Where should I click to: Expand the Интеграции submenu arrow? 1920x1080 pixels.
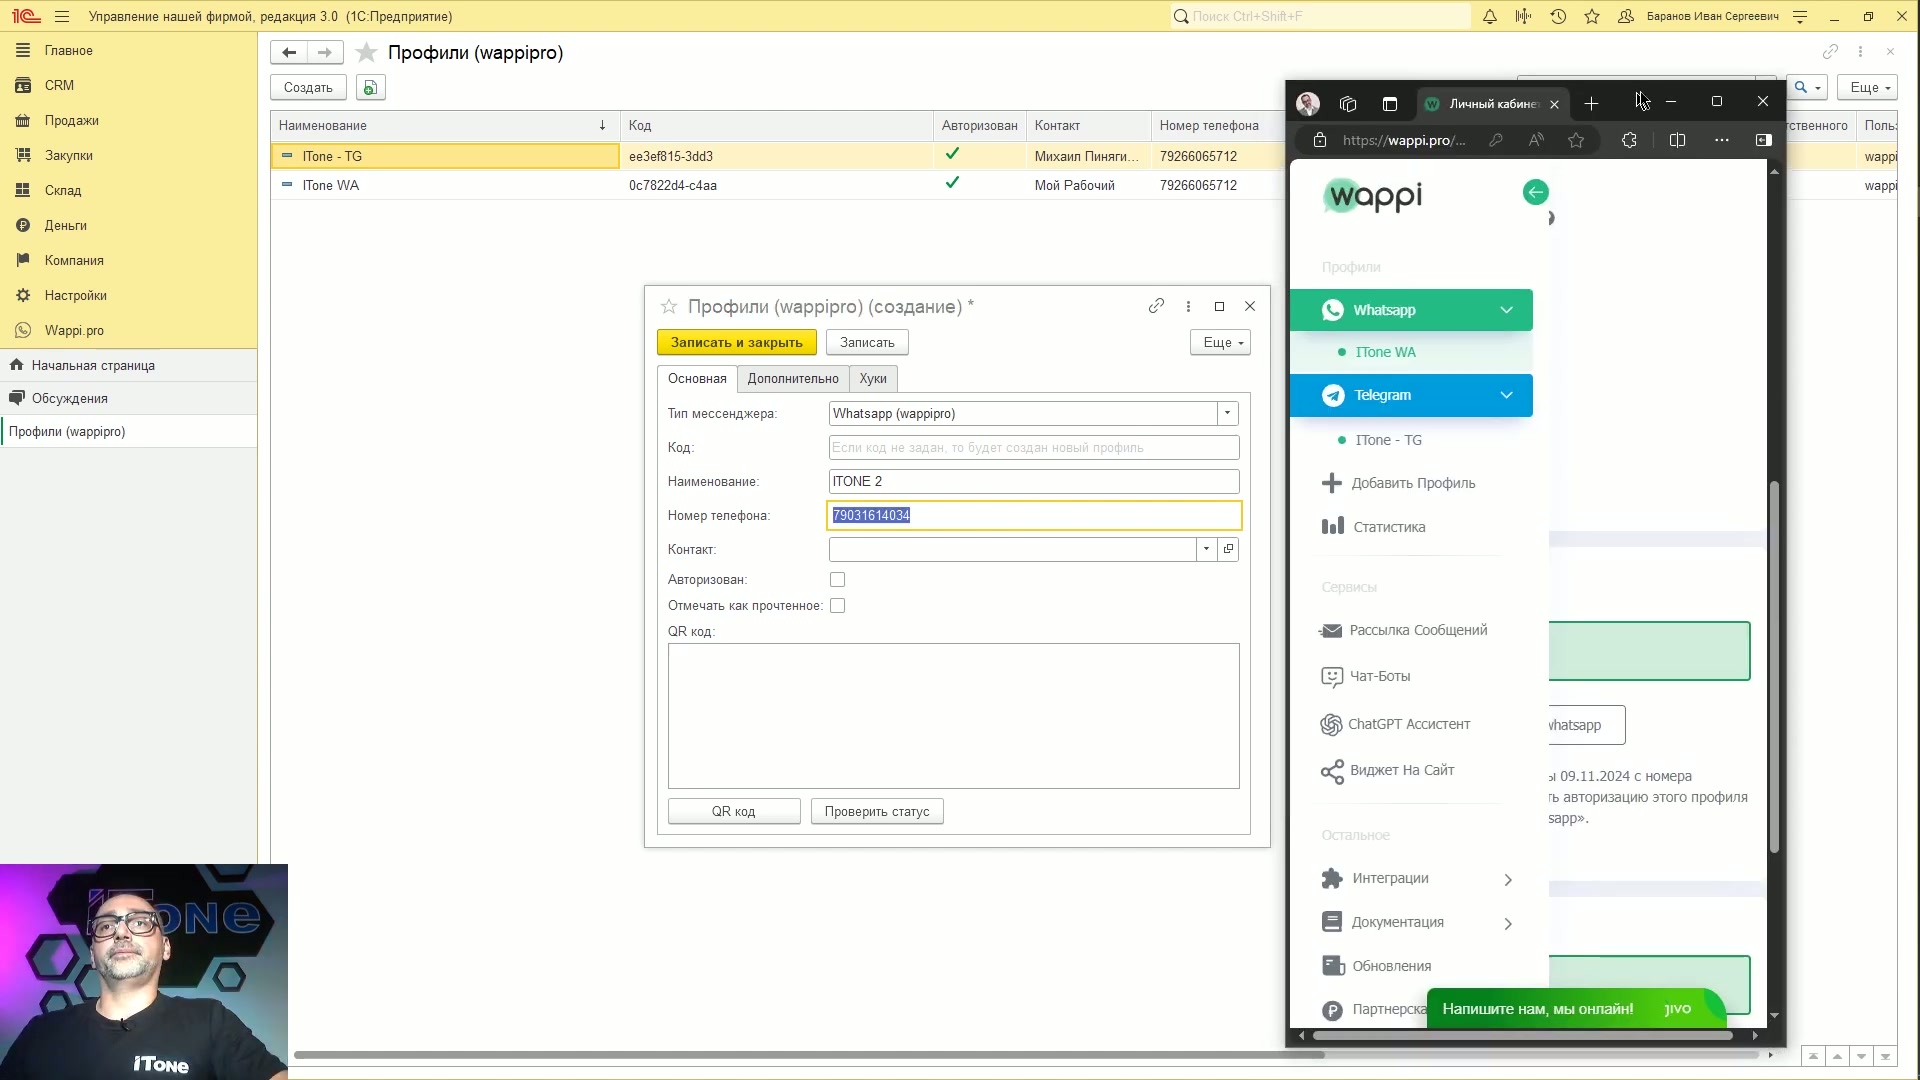1508,879
